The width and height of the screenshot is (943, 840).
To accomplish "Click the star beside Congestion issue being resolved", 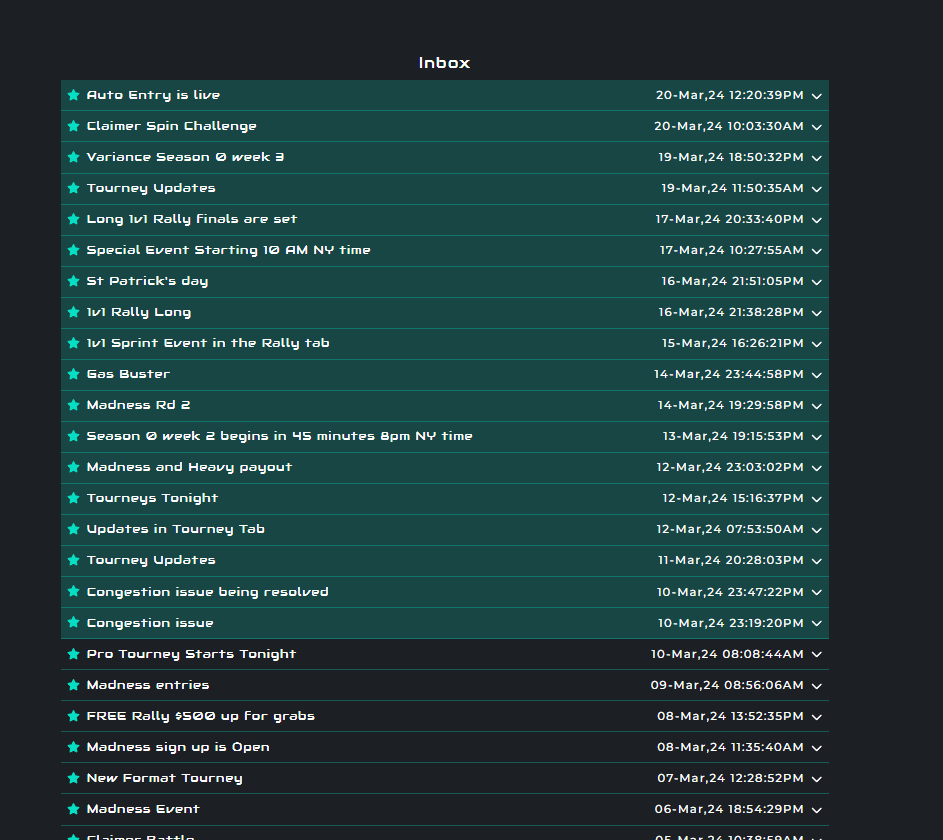I will point(73,591).
